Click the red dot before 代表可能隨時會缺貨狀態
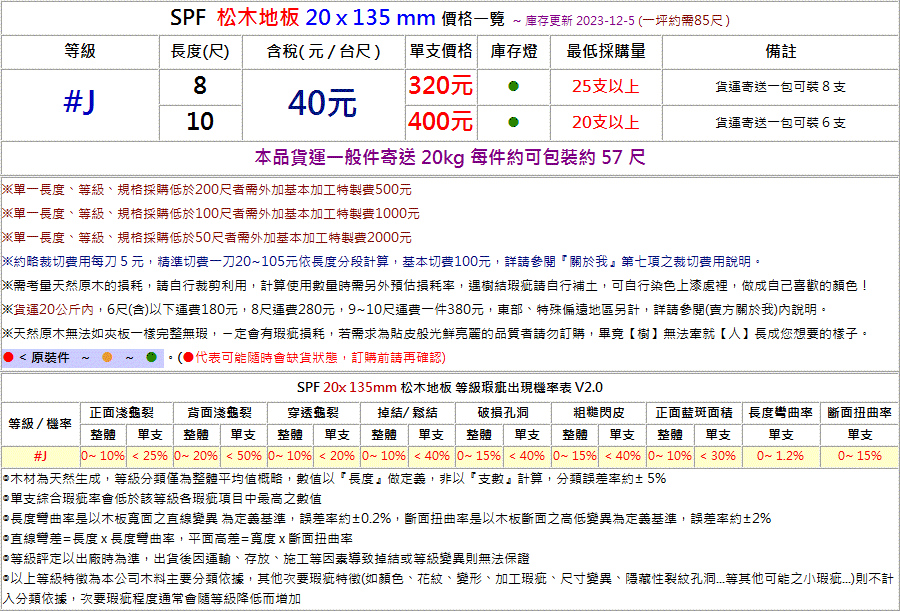The image size is (900, 611). 188,358
